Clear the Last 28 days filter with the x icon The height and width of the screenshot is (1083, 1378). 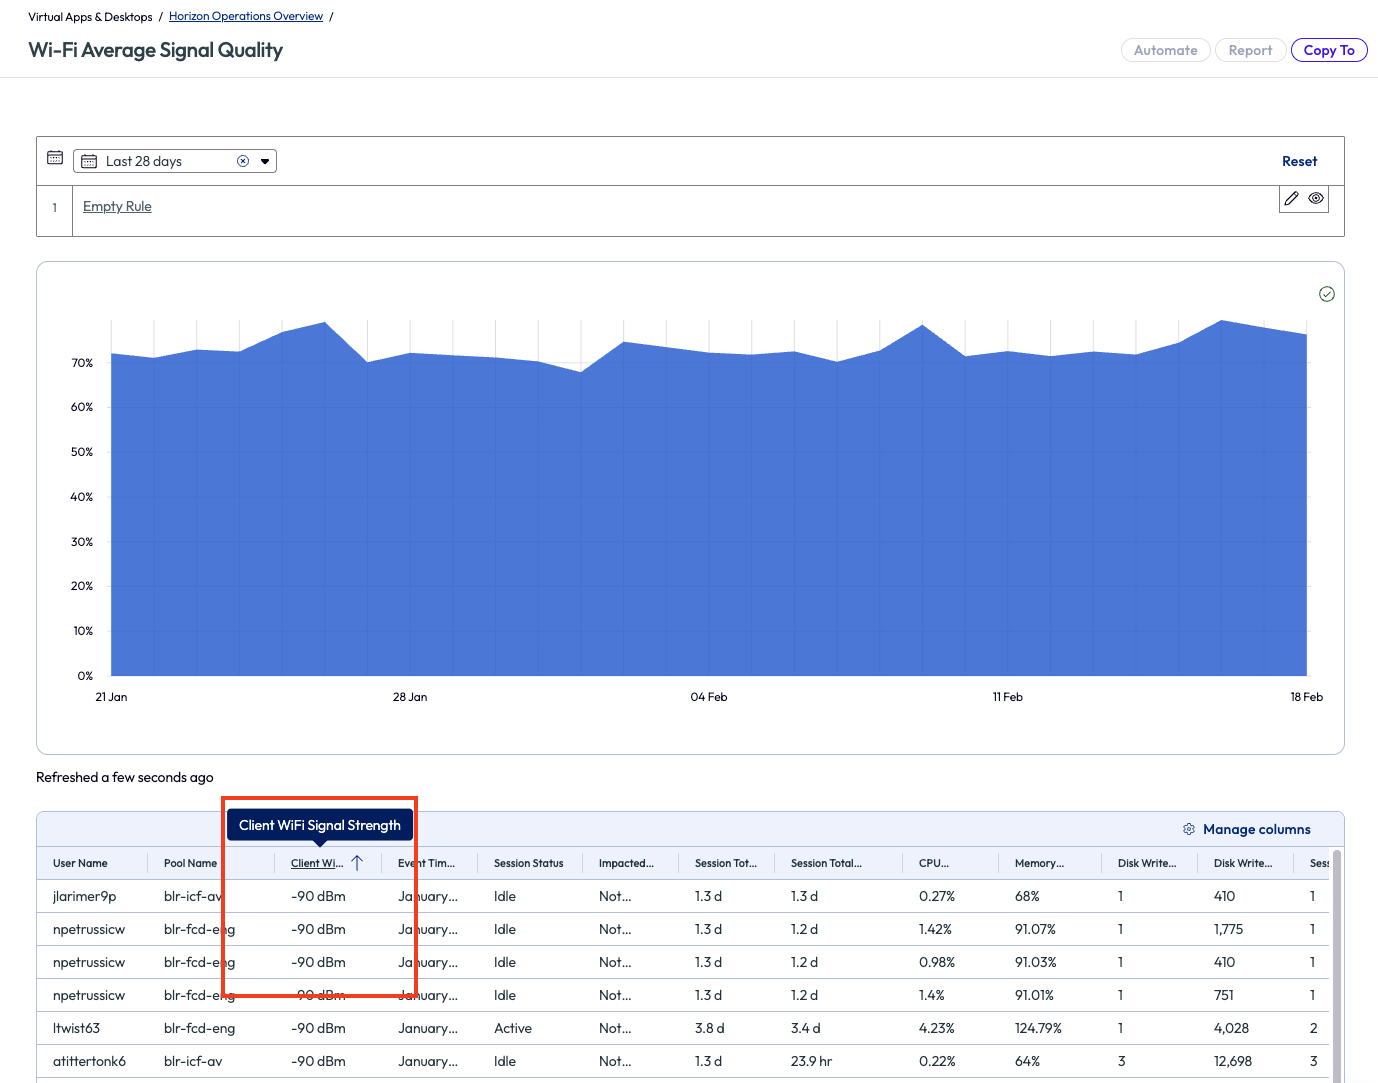click(x=243, y=160)
